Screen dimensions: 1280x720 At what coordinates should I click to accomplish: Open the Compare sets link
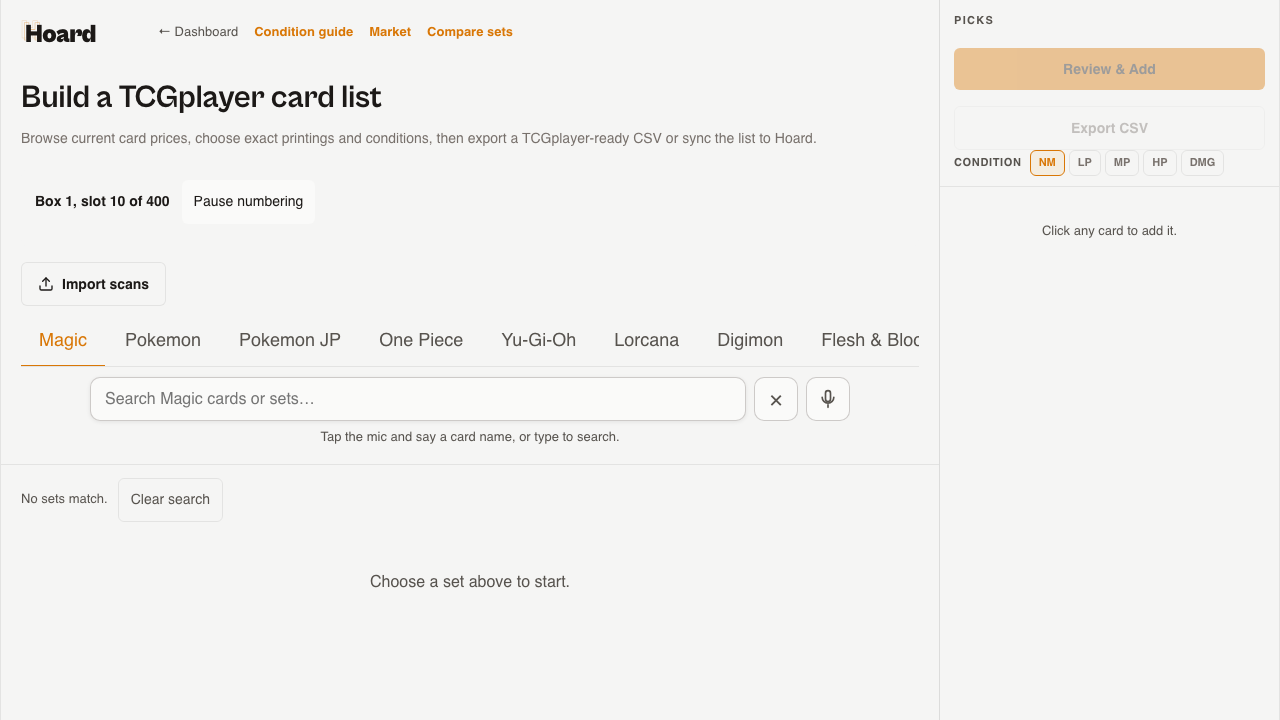(470, 32)
